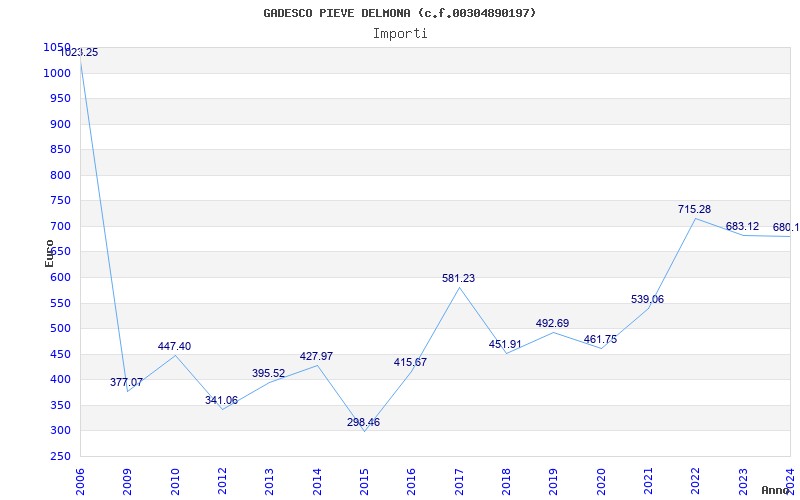800x500 pixels.
Task: Click the y-axis value 500
Action: click(60, 329)
